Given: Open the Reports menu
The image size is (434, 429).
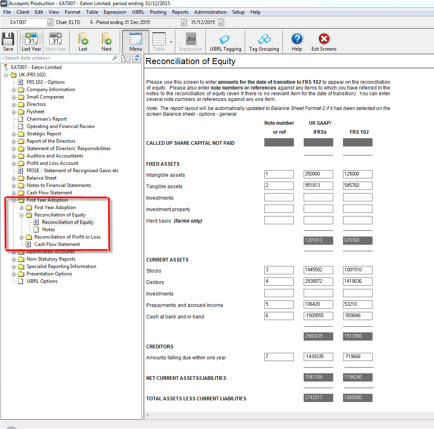Looking at the screenshot, I should tap(180, 12).
